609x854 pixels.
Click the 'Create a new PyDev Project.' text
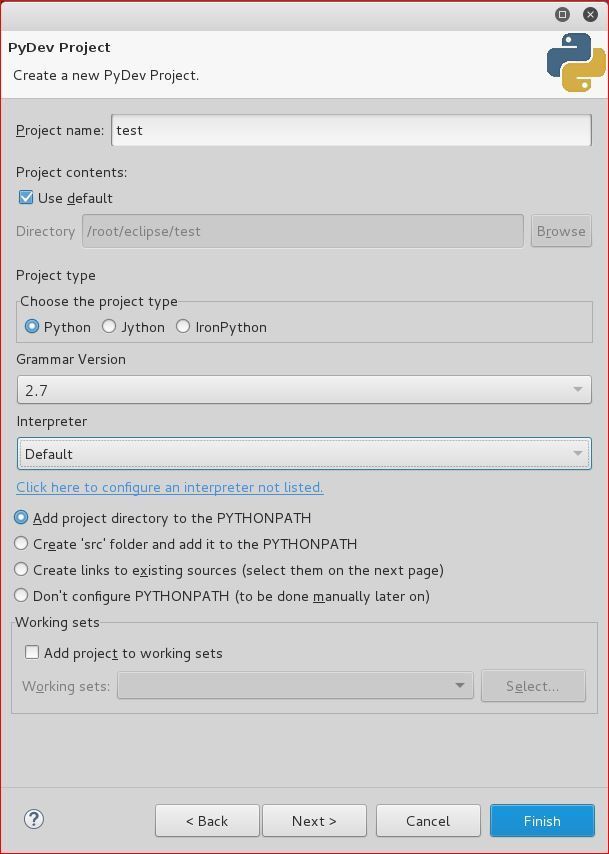pyautogui.click(x=106, y=75)
